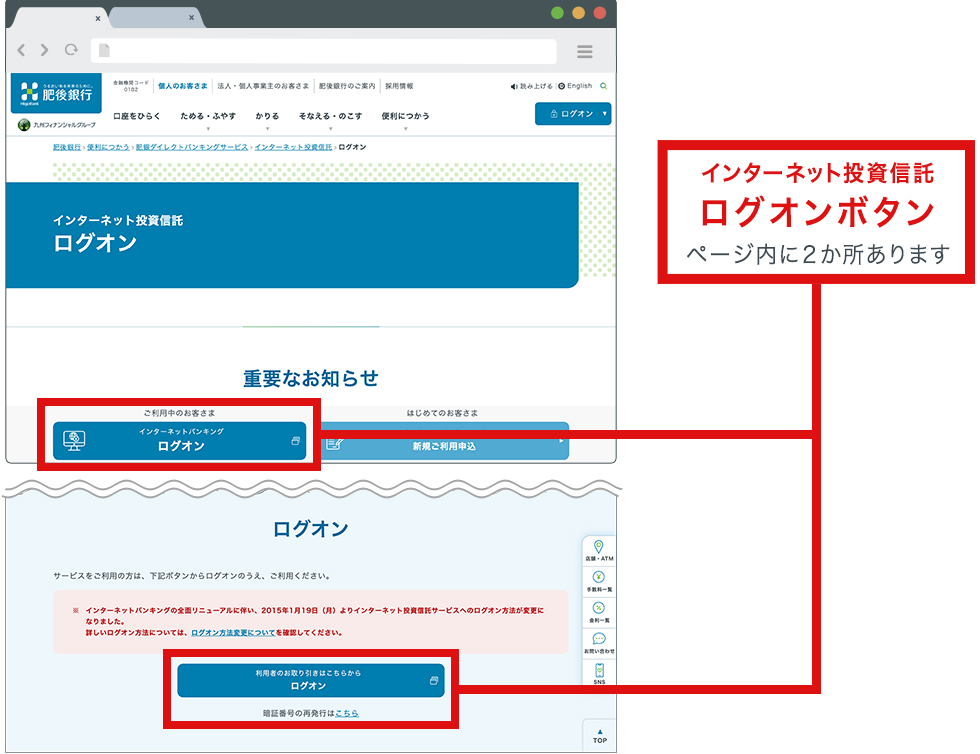The image size is (980, 754).
Task: Click the browser forward arrow
Action: 44,50
